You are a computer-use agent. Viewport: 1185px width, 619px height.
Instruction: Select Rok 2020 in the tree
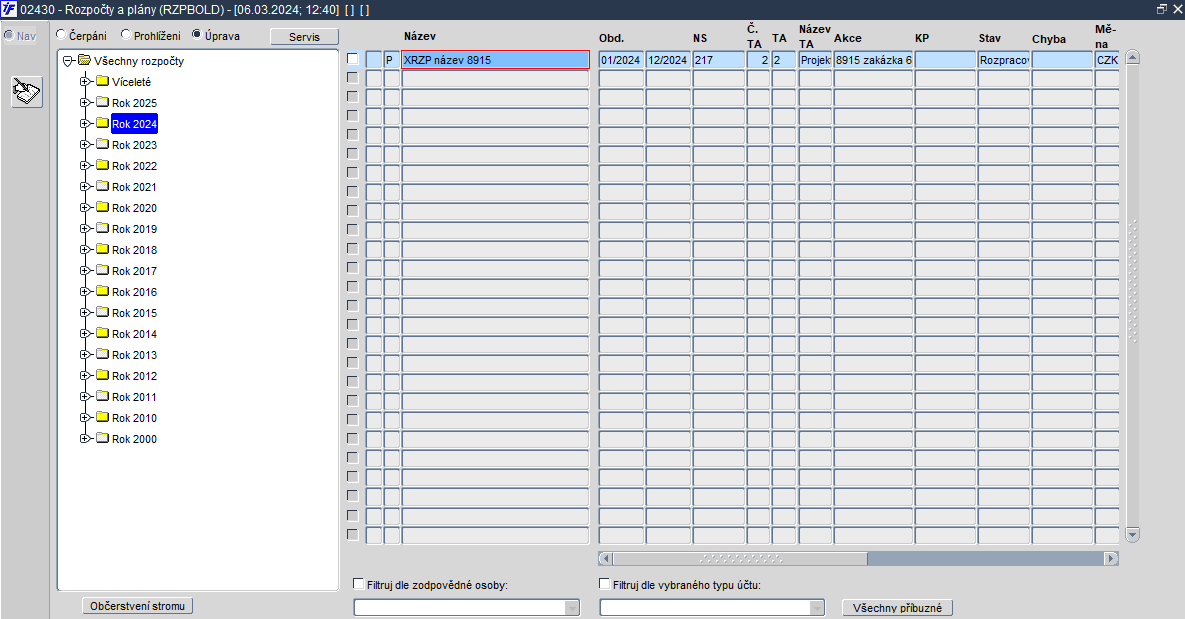[135, 208]
